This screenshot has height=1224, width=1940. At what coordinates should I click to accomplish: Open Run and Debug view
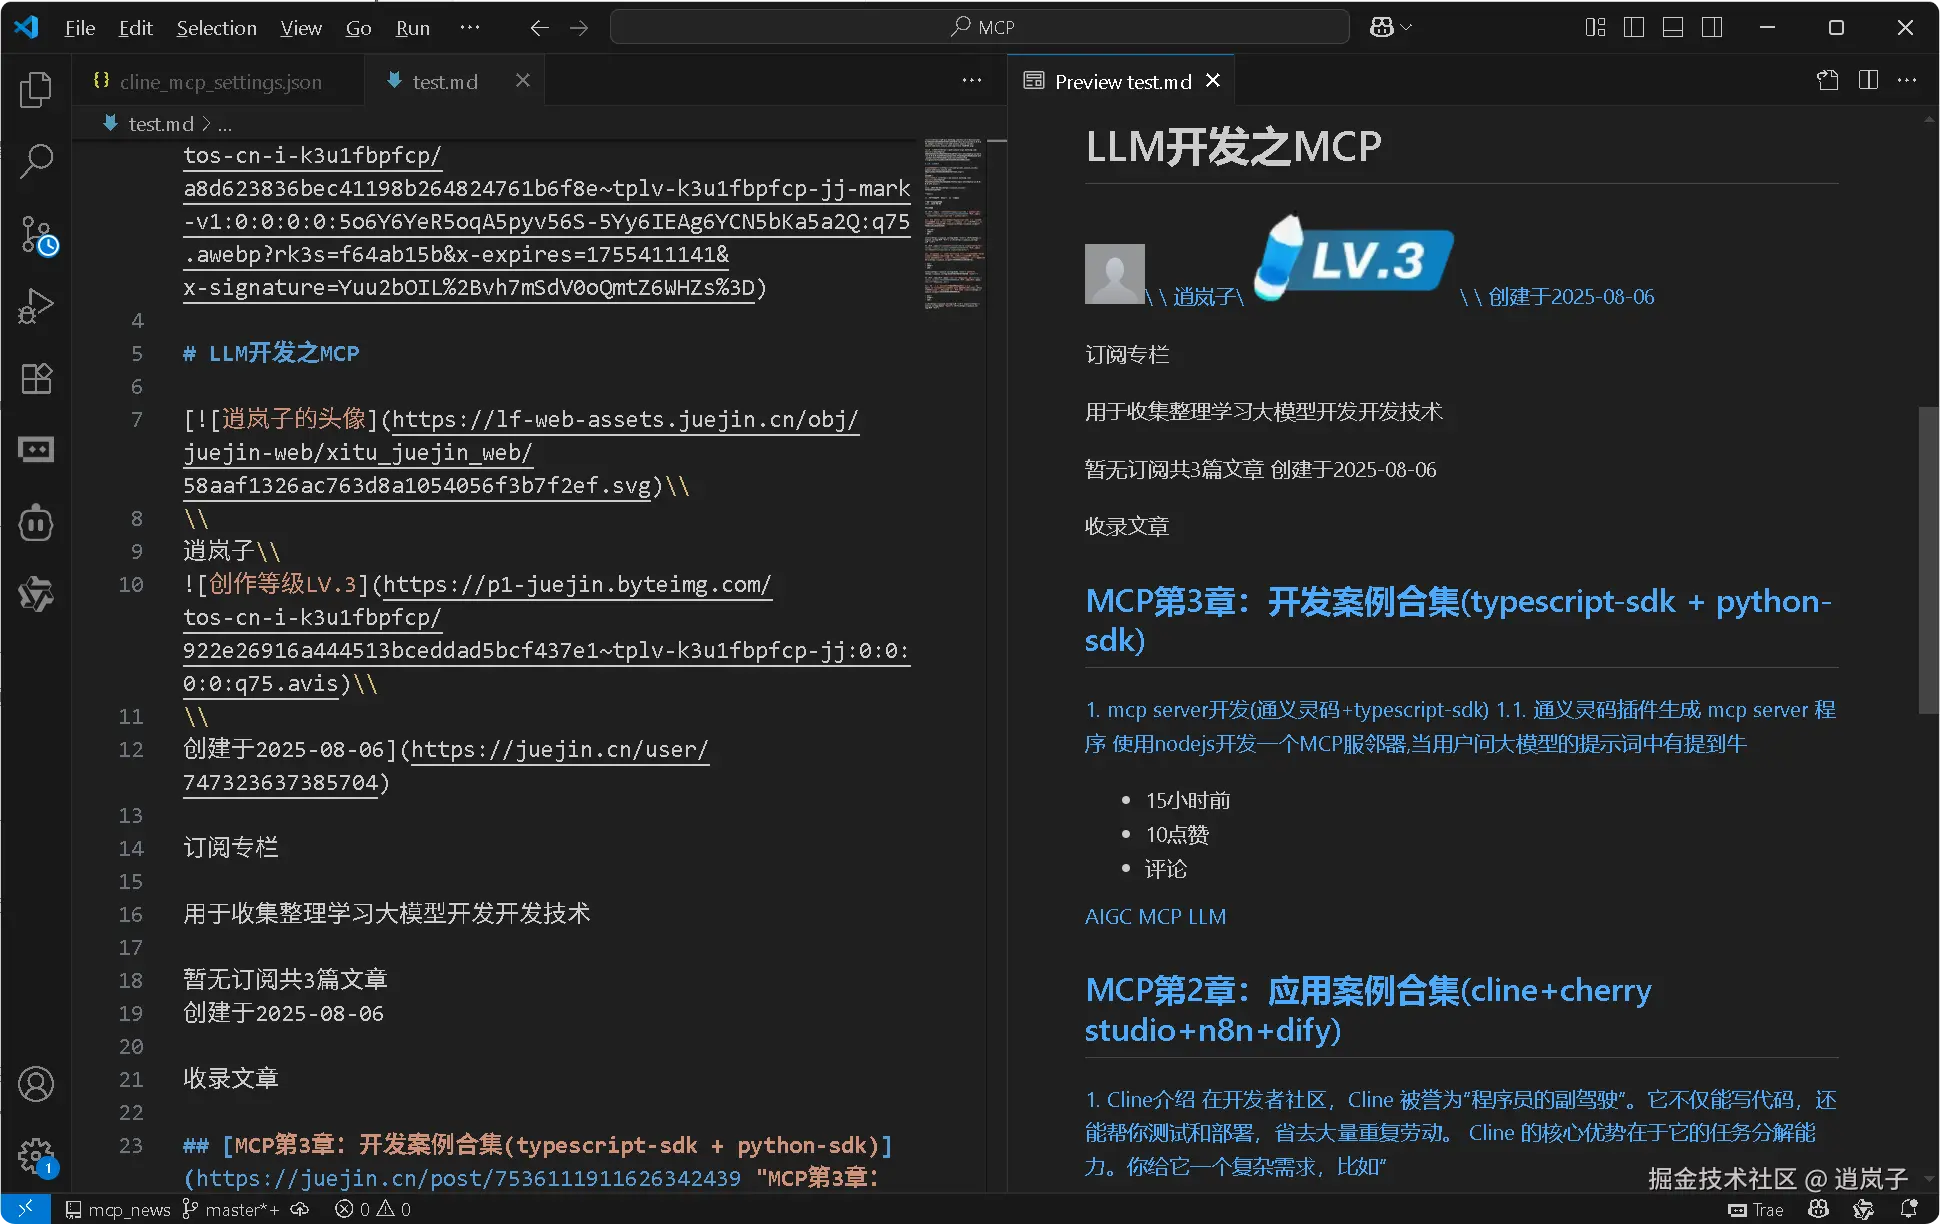pos(36,306)
